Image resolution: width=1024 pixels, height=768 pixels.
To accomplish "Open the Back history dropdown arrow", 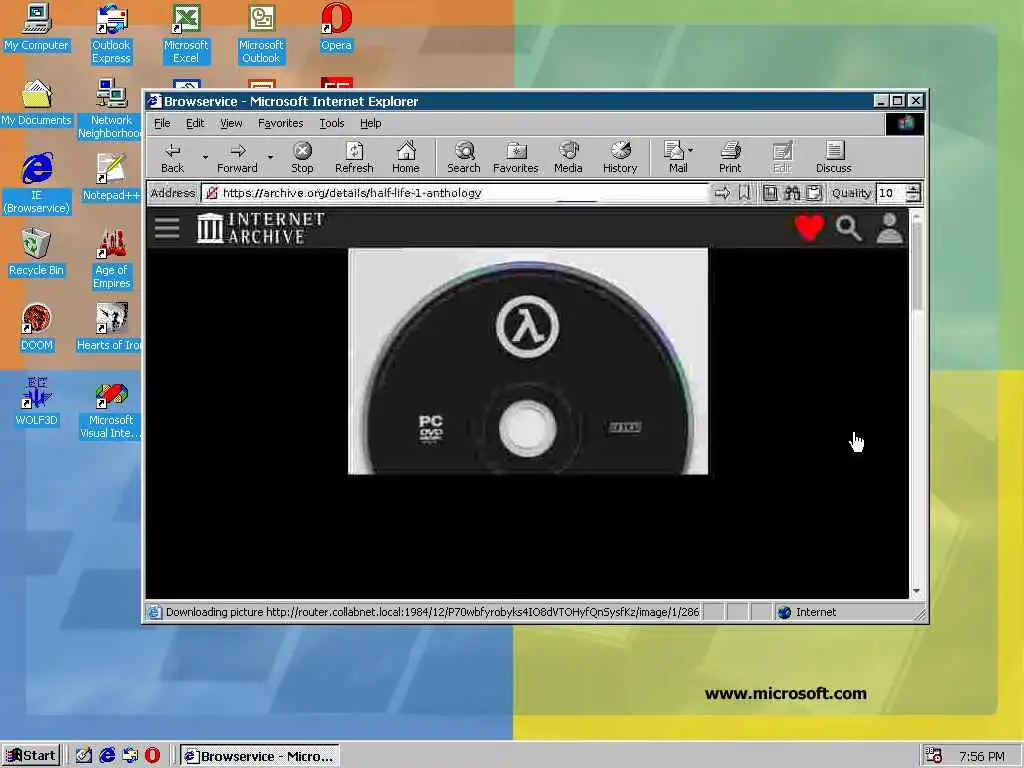I will tap(205, 157).
